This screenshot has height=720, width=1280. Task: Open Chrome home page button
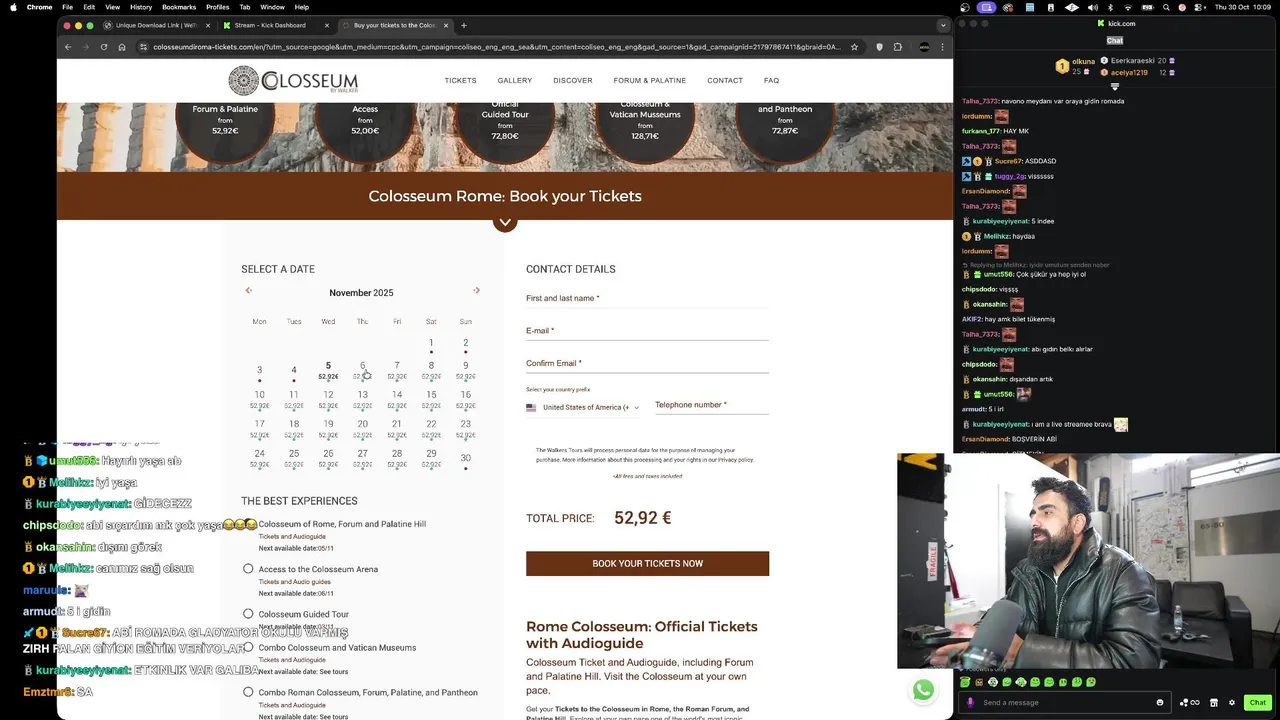(122, 46)
